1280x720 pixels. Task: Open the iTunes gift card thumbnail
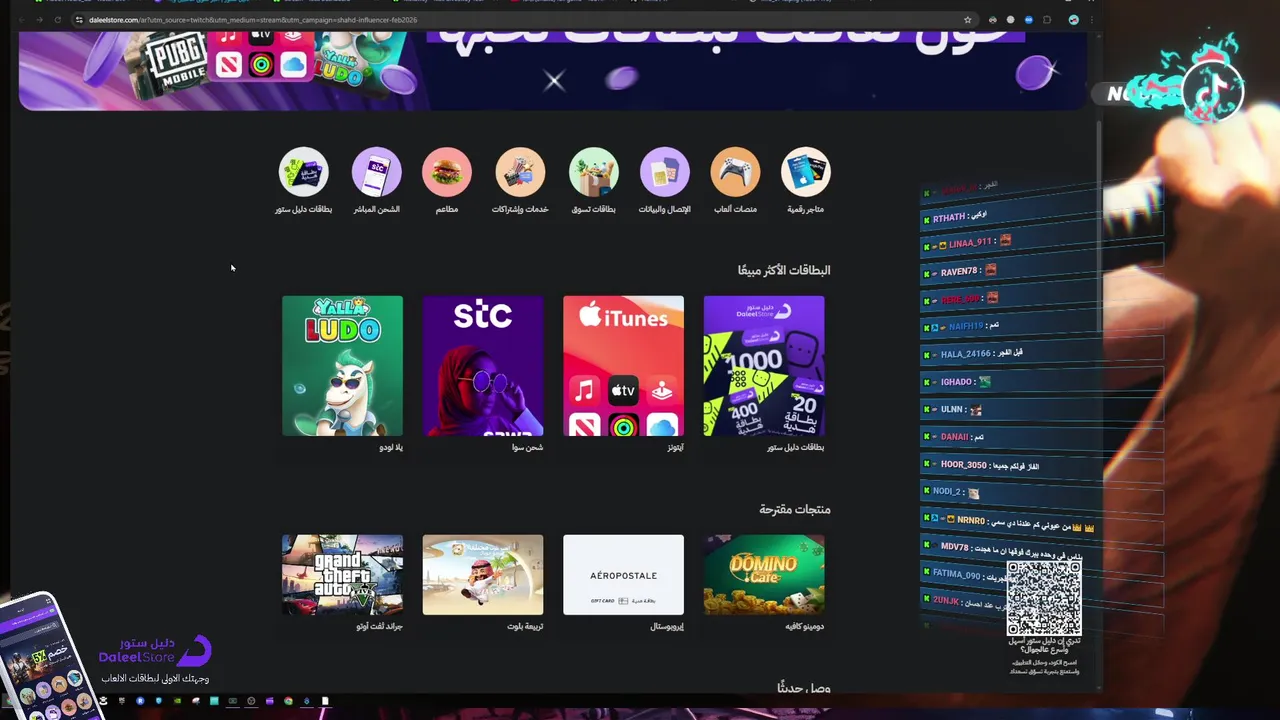(x=623, y=366)
